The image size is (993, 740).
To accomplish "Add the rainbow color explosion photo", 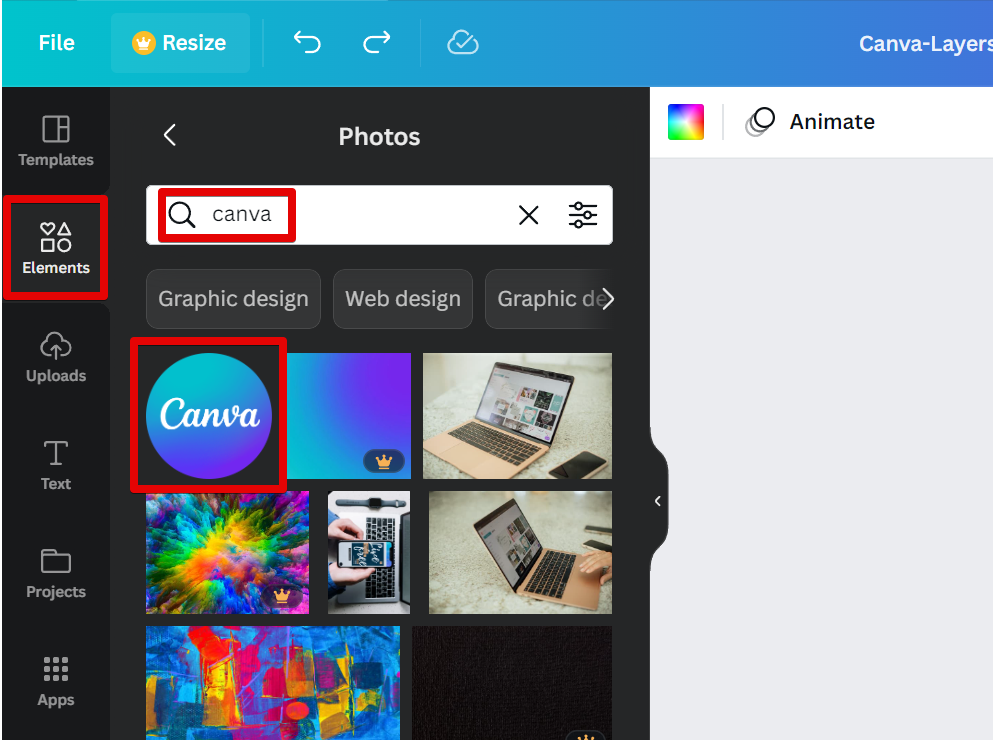I will (227, 552).
